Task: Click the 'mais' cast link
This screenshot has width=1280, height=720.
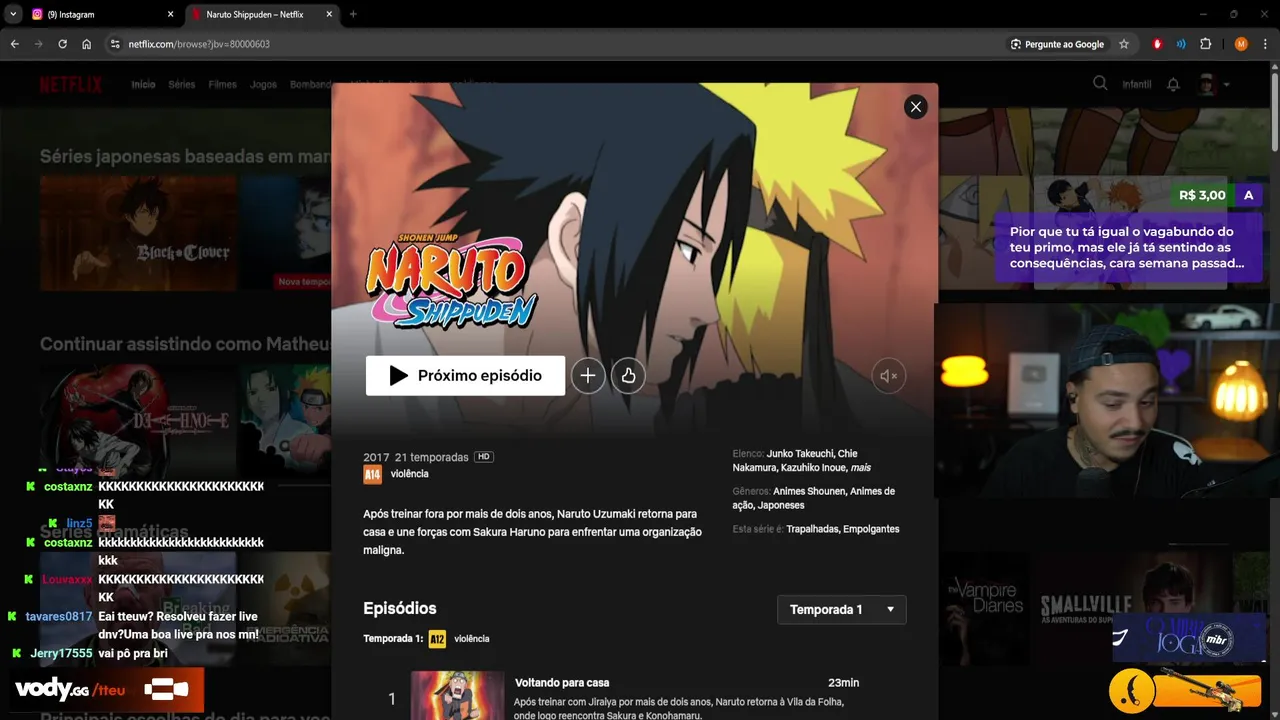Action: pyautogui.click(x=860, y=468)
